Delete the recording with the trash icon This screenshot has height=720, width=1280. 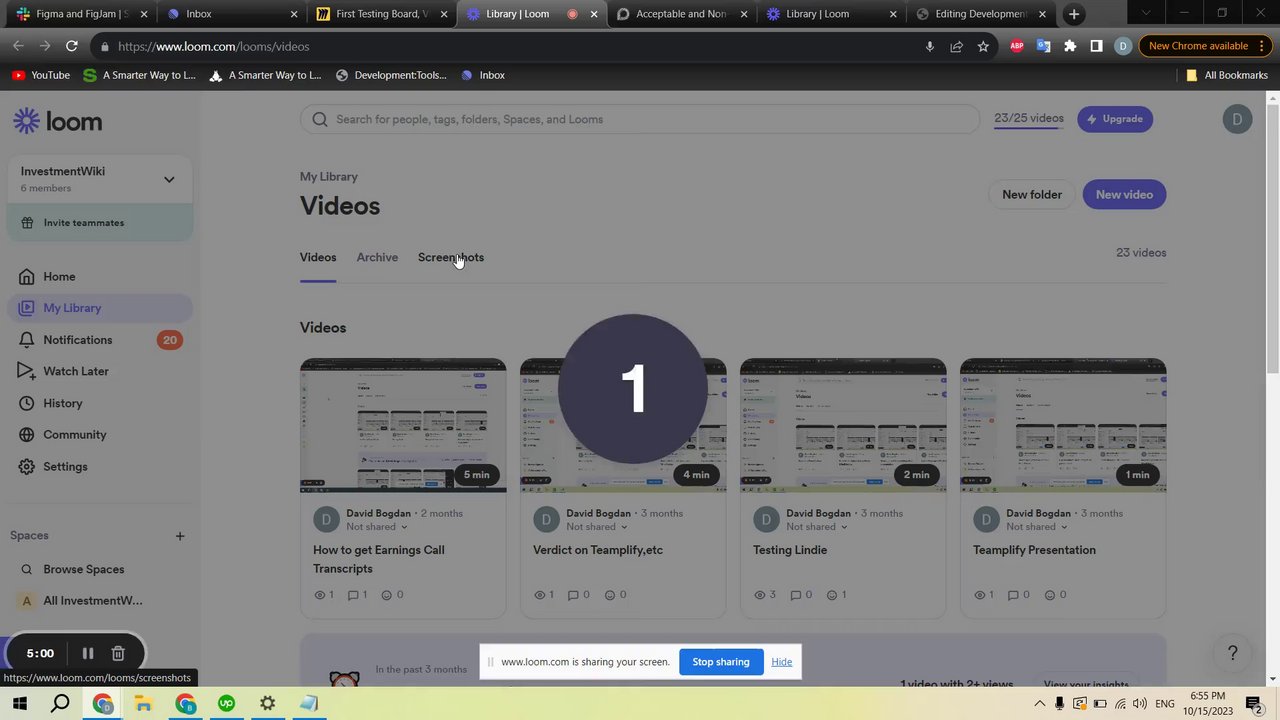click(118, 653)
